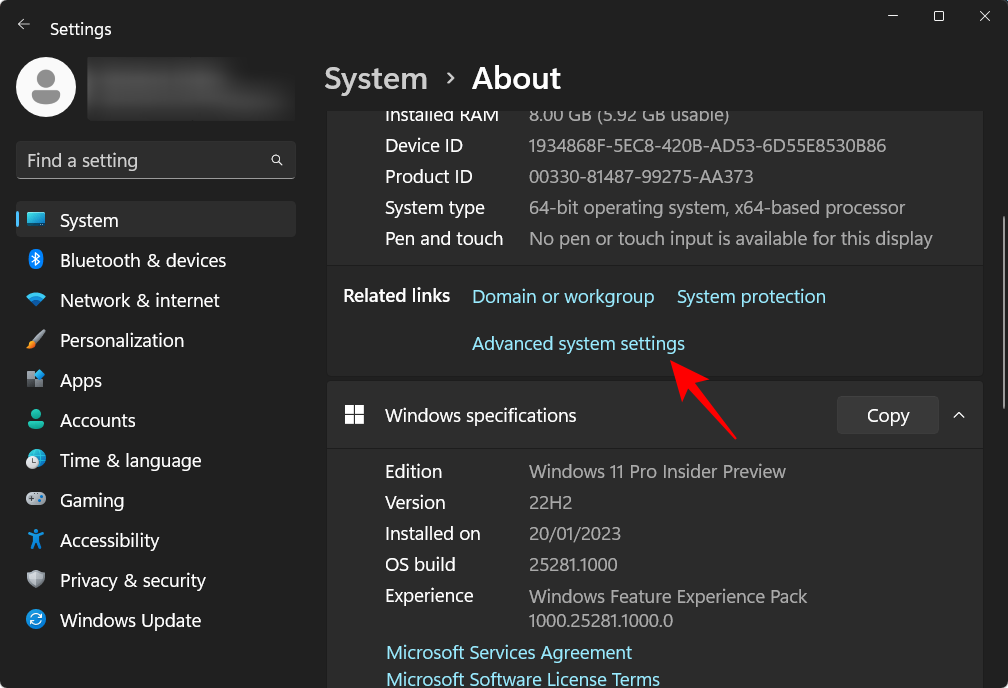Click the user profile avatar
This screenshot has width=1008, height=688.
coord(45,87)
